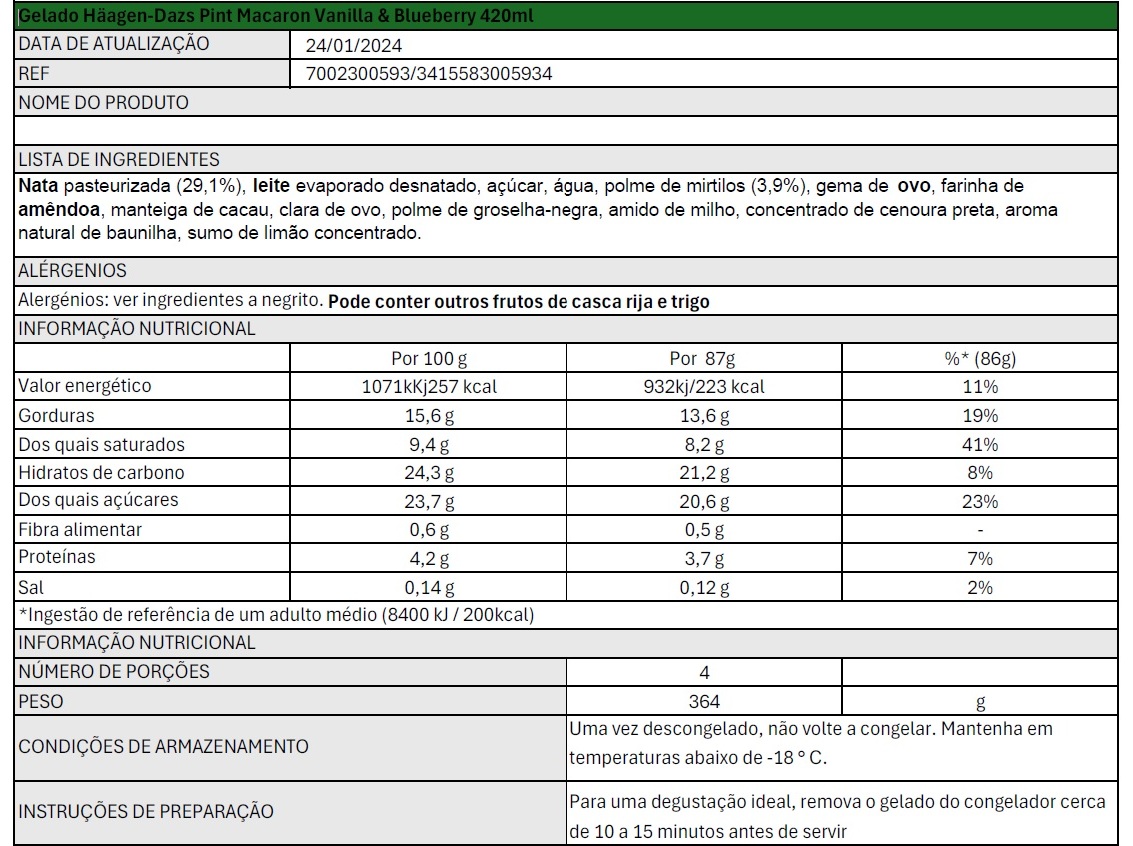Click the date value 24/01/2024
The image size is (1133, 846).
353,46
